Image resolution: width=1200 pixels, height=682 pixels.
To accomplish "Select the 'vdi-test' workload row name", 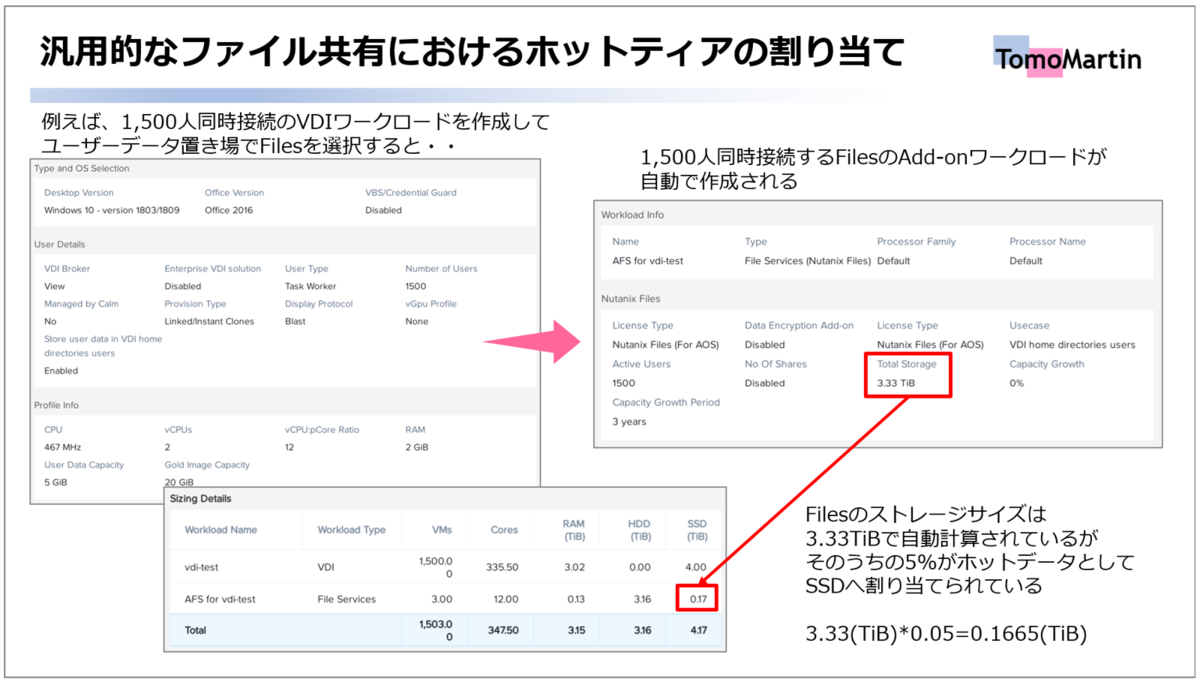I will 202,567.
